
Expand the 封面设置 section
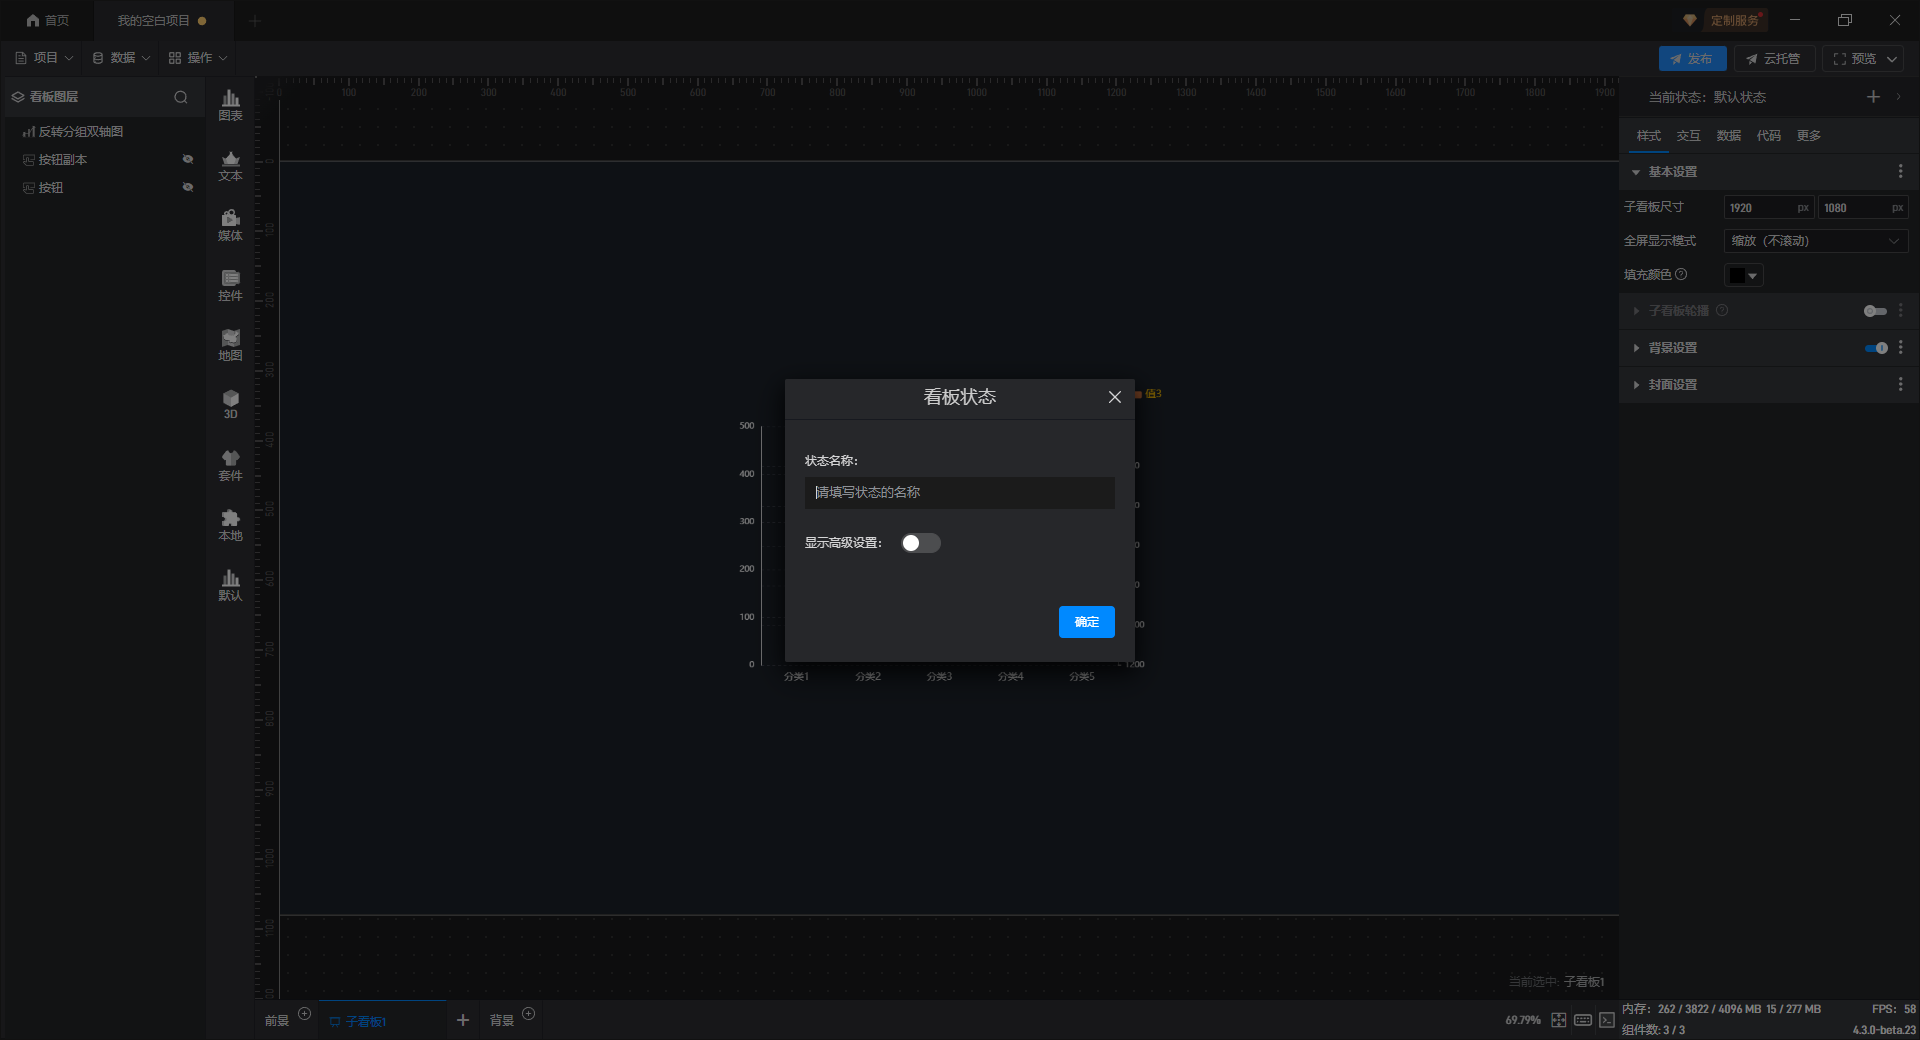coord(1672,385)
